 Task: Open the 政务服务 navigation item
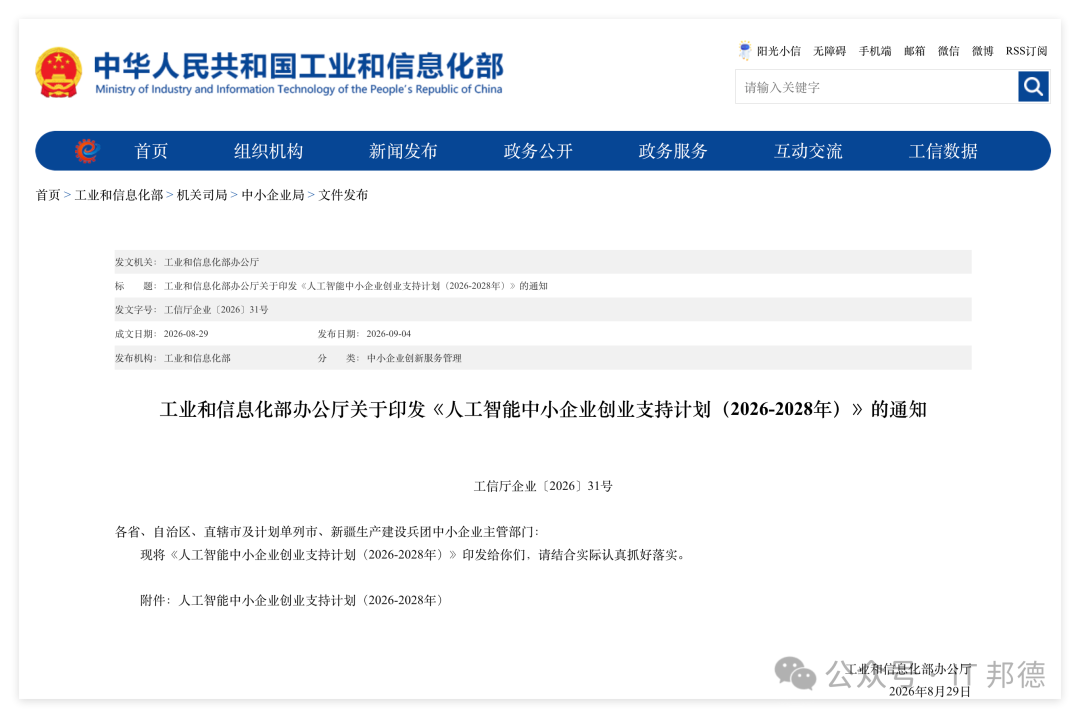point(673,151)
